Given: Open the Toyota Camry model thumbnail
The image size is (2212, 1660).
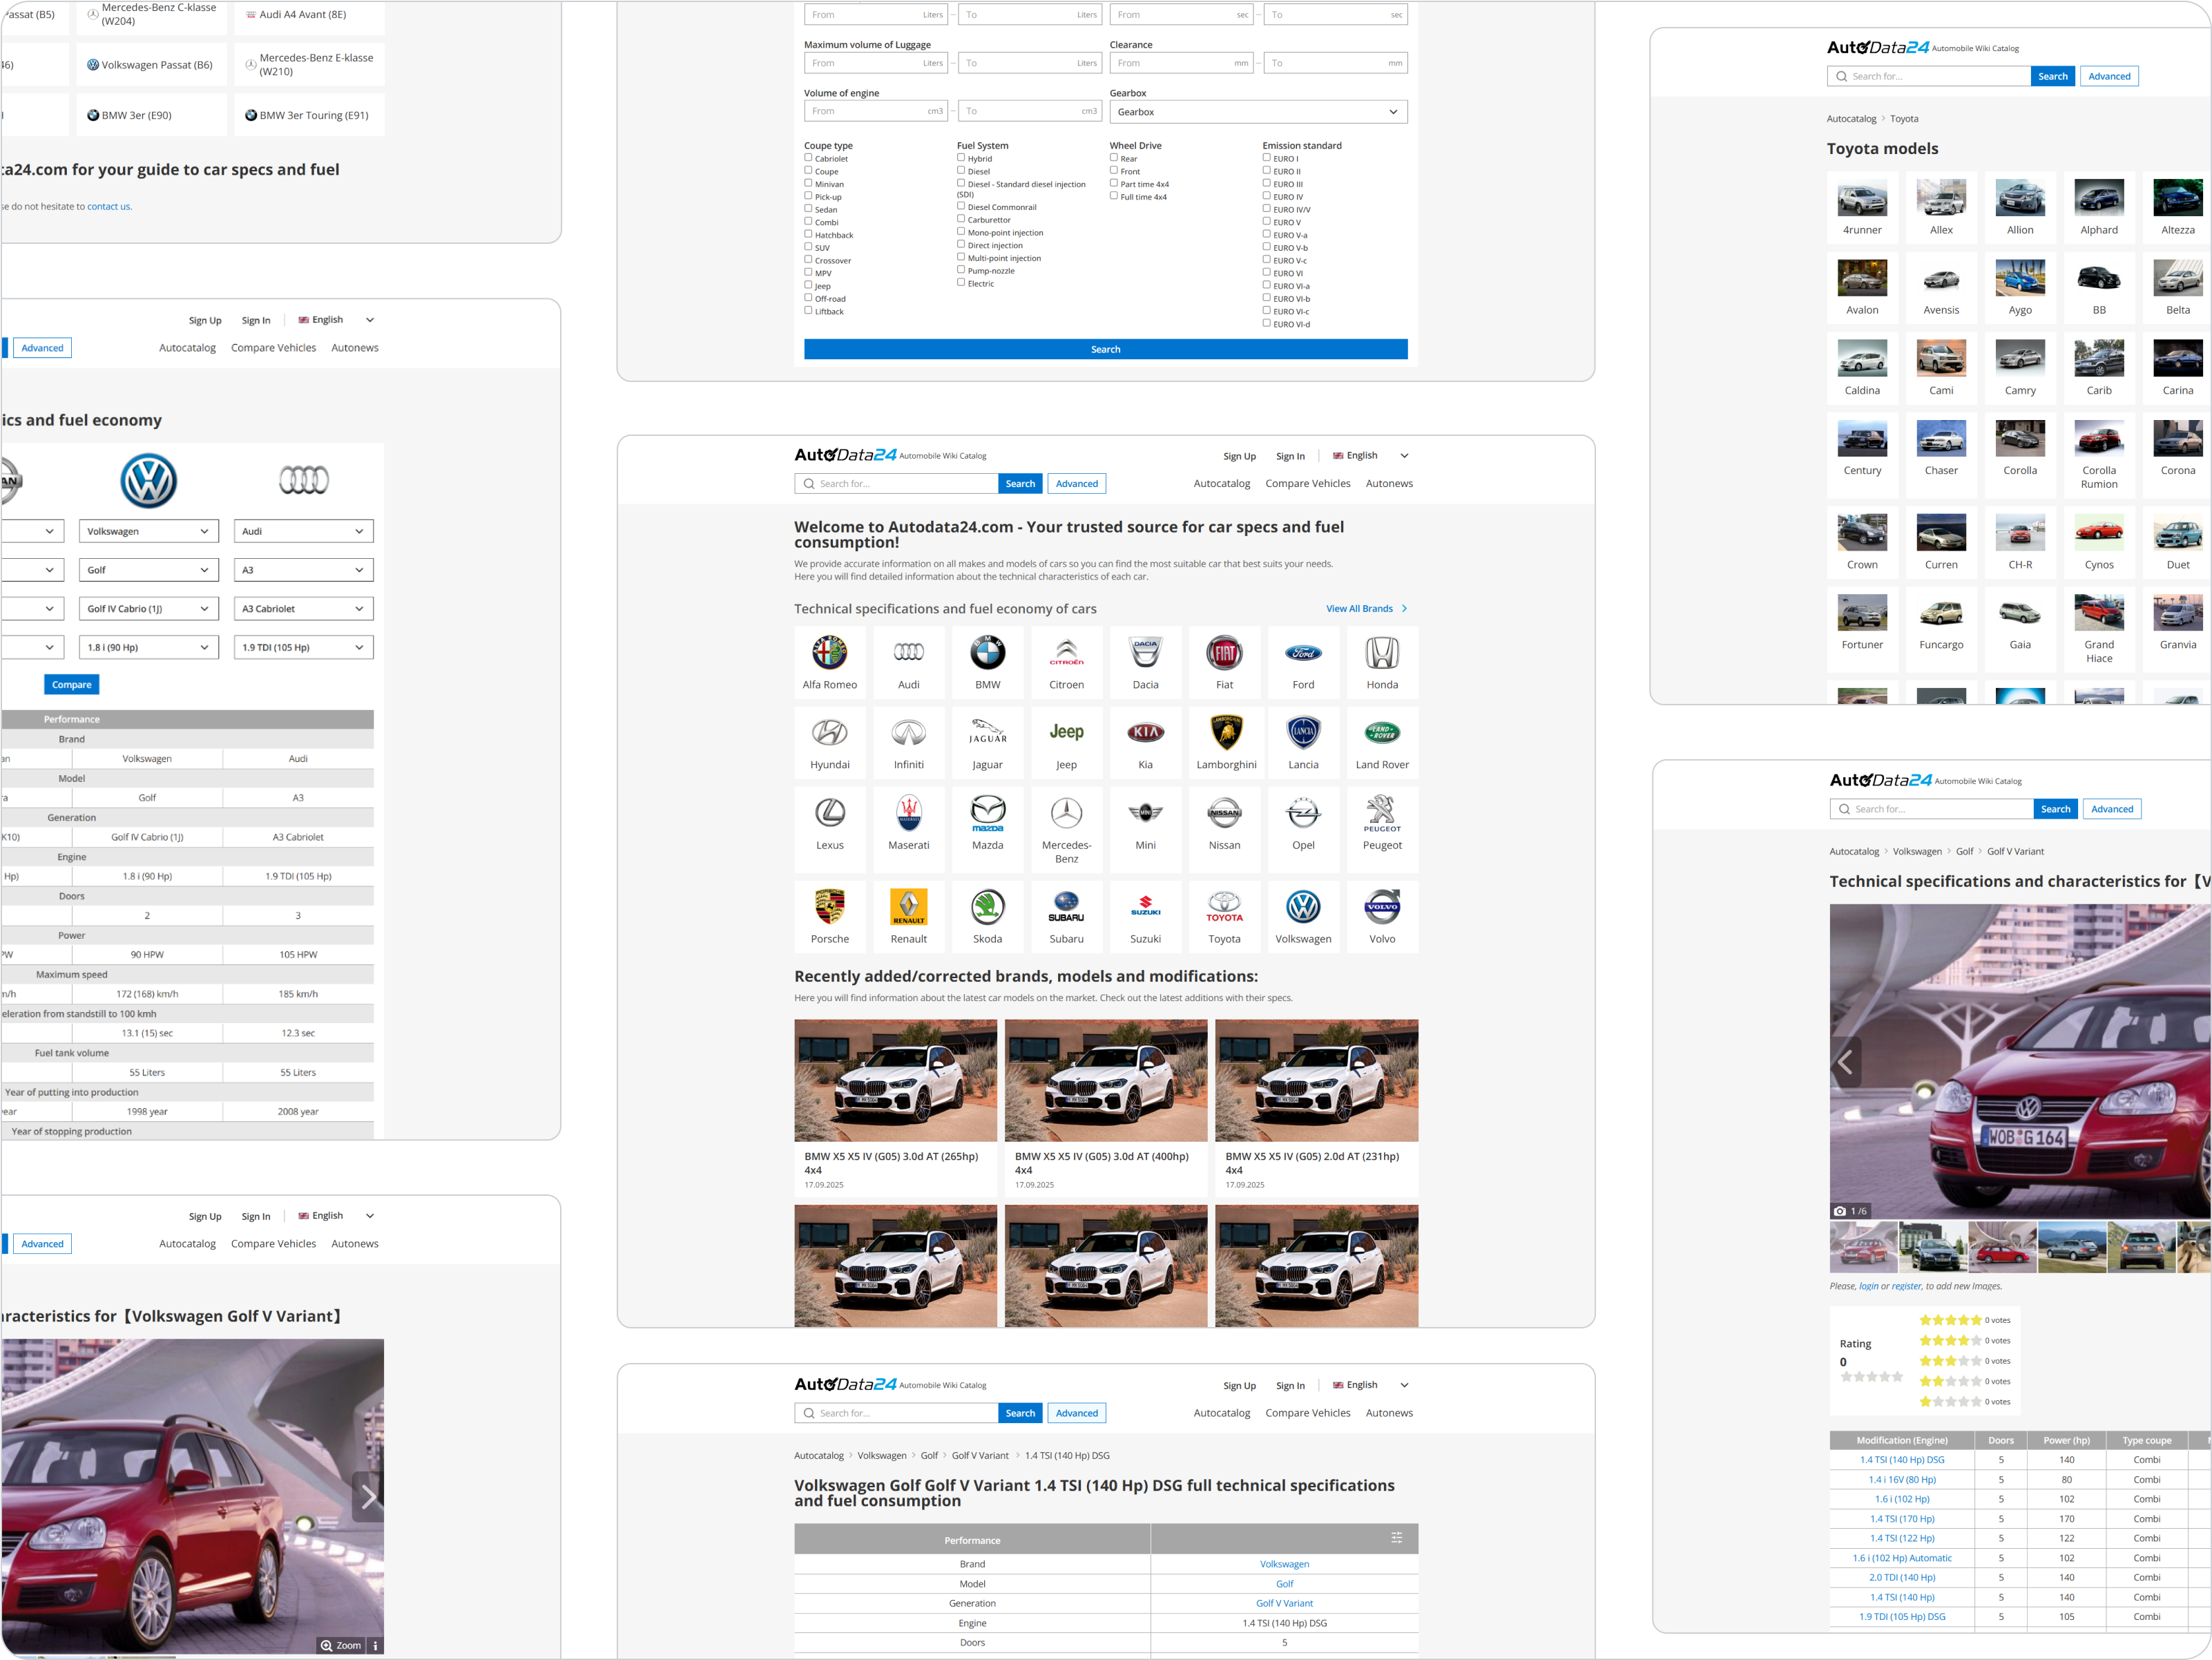Looking at the screenshot, I should (x=2019, y=358).
